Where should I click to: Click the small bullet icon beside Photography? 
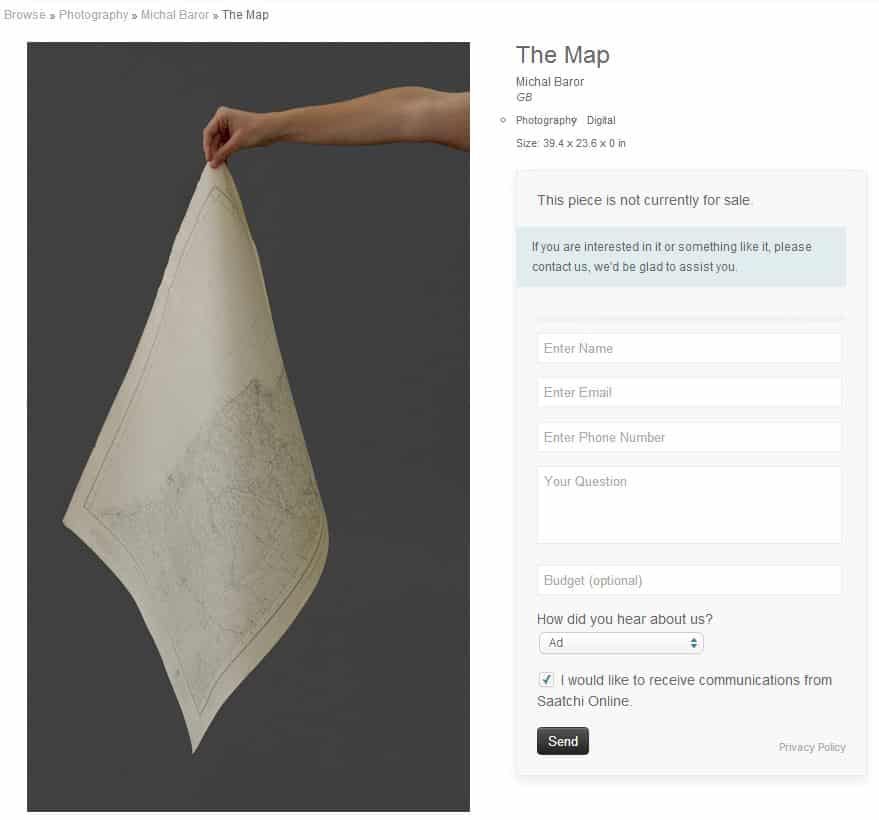503,120
